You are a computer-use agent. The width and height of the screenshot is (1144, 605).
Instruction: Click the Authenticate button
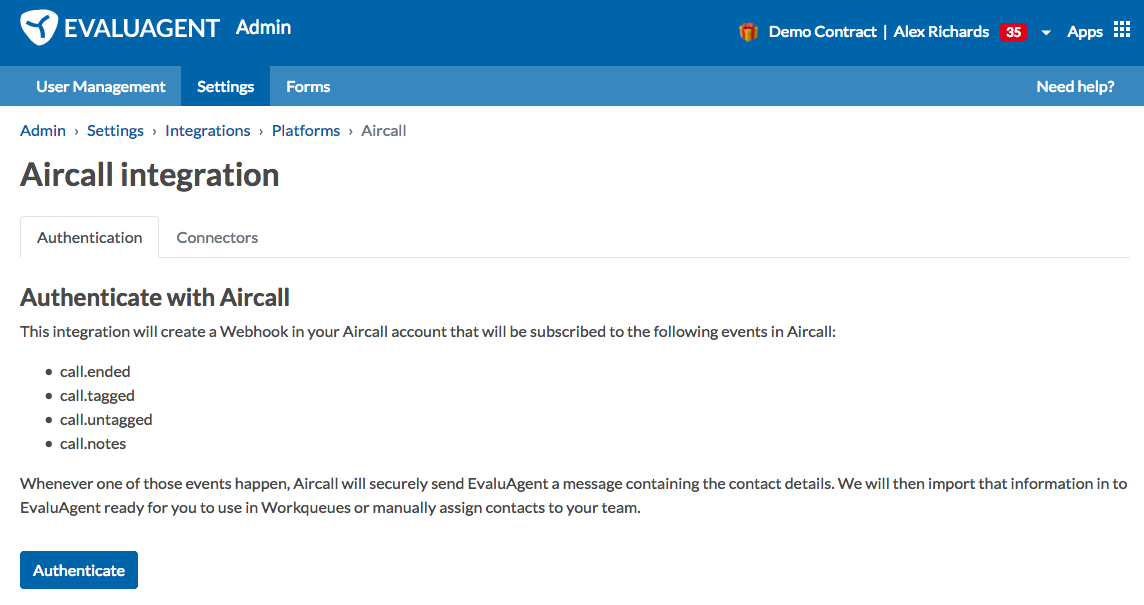point(79,570)
